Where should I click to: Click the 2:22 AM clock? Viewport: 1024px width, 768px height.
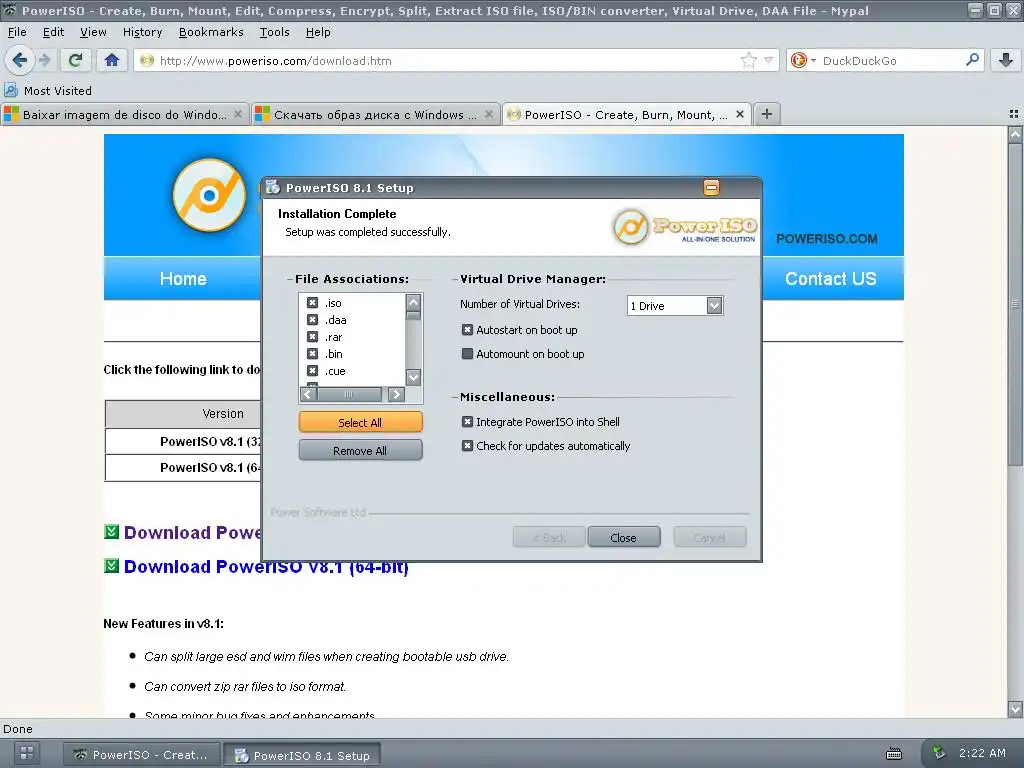coord(982,753)
